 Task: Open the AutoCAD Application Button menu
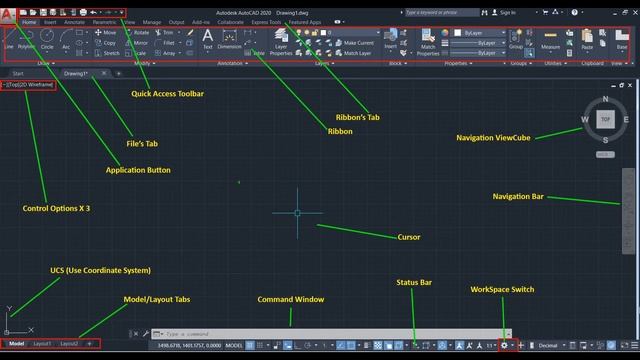tap(7, 16)
